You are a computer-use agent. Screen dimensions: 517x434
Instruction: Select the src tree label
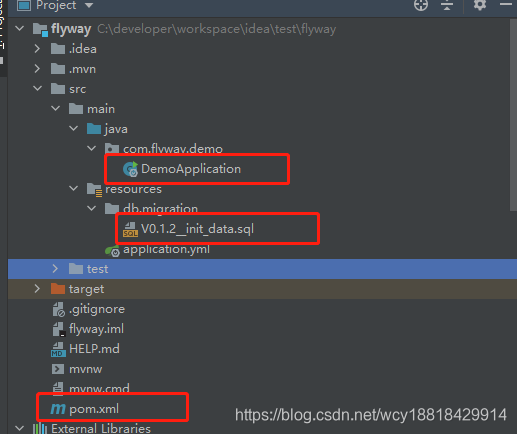tap(77, 89)
